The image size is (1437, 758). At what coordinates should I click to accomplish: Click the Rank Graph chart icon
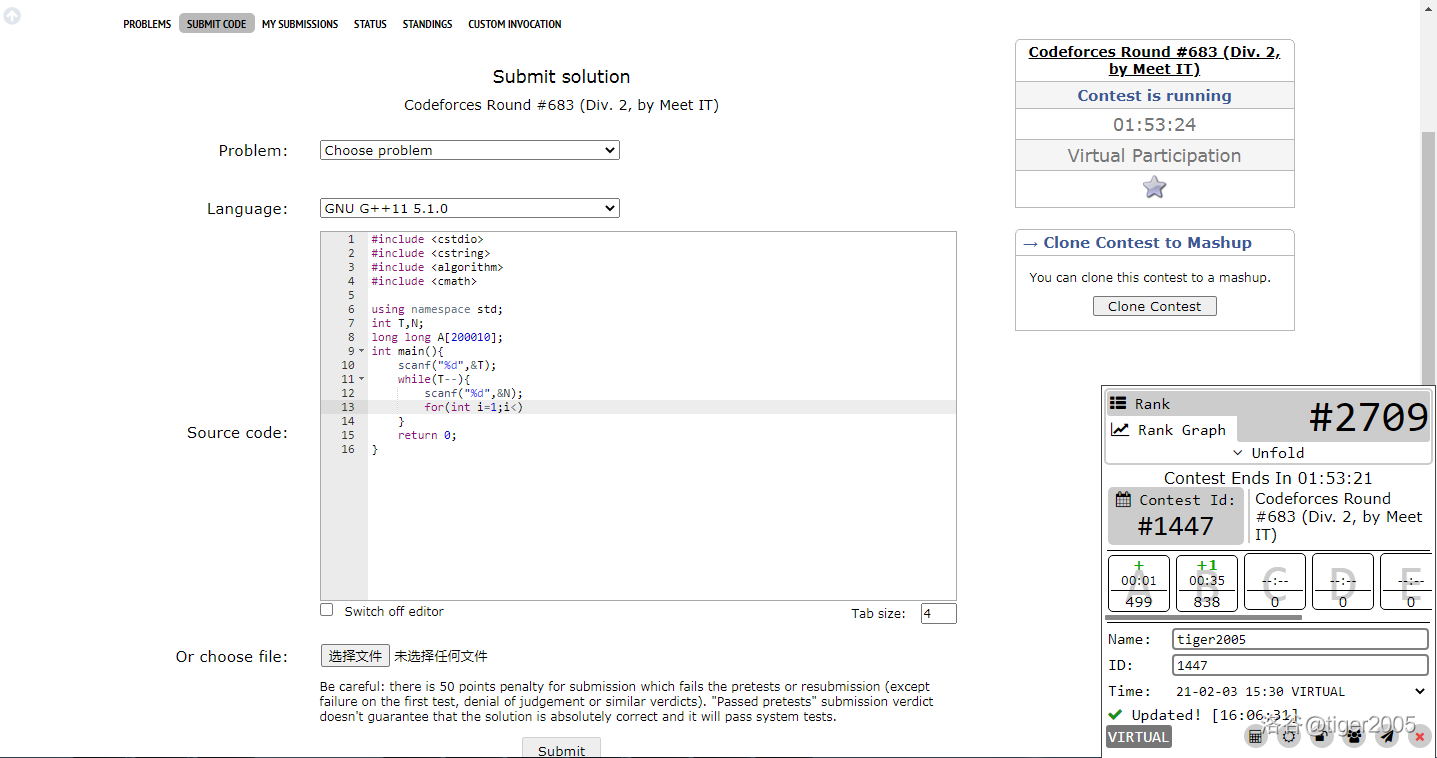[x=1121, y=429]
